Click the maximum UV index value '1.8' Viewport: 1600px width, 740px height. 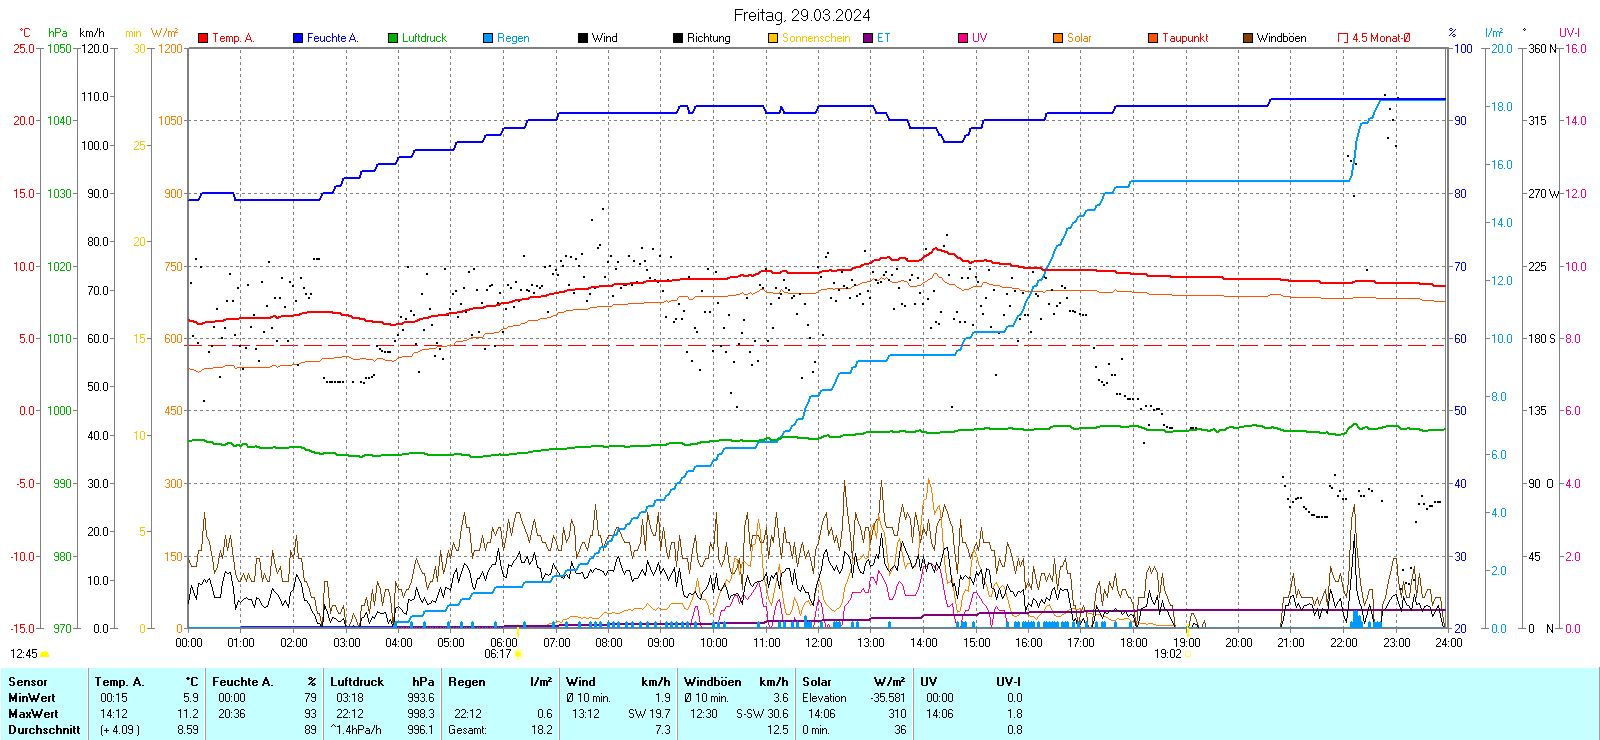[1015, 714]
